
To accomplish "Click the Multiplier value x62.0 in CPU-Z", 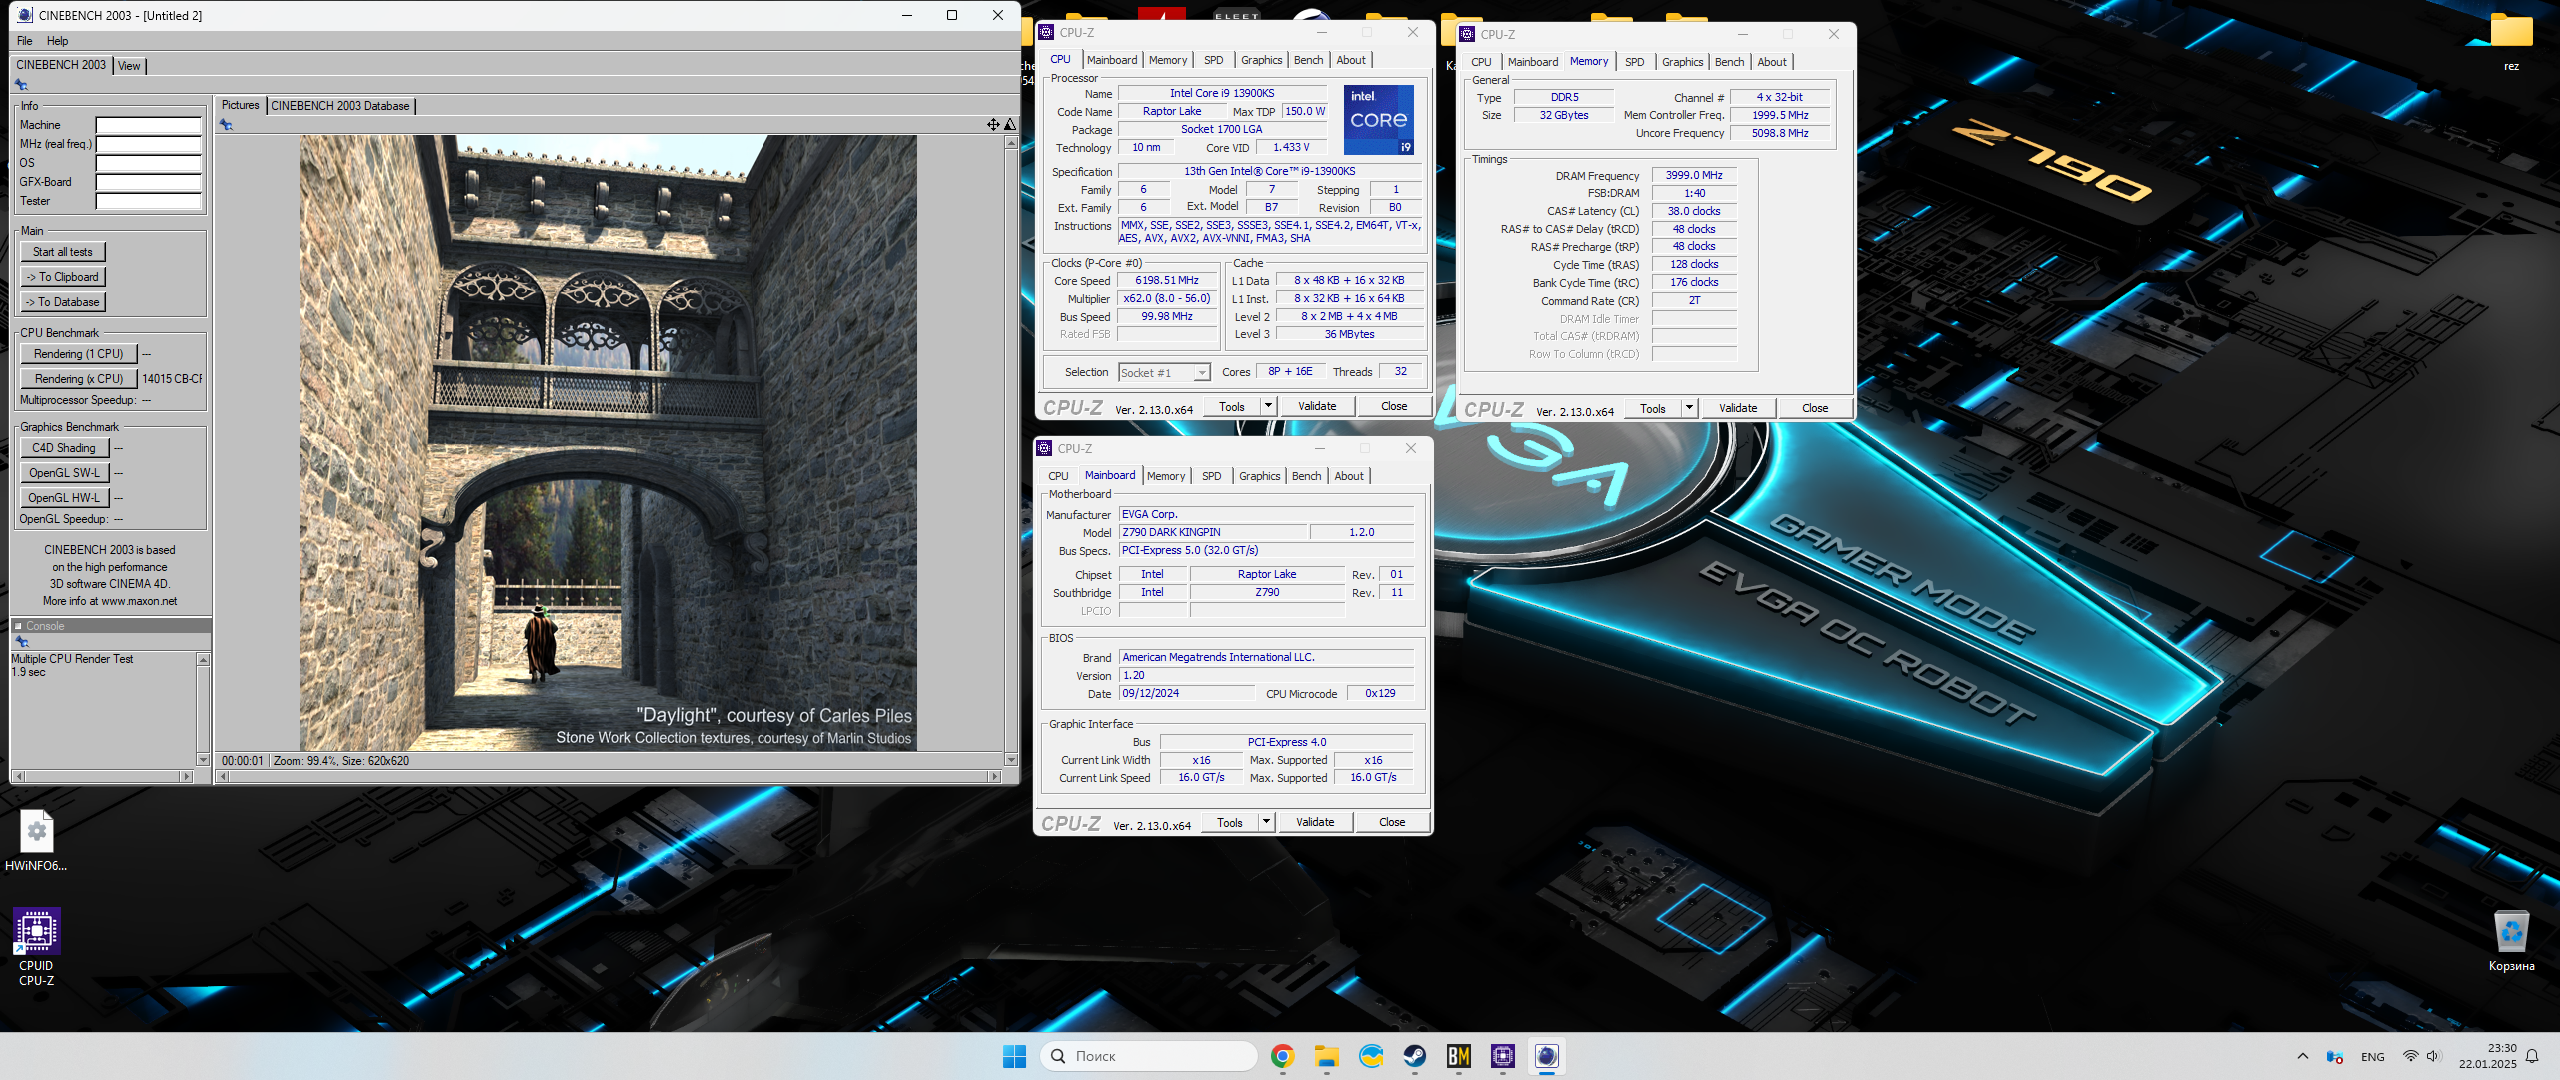I will coord(1166,298).
